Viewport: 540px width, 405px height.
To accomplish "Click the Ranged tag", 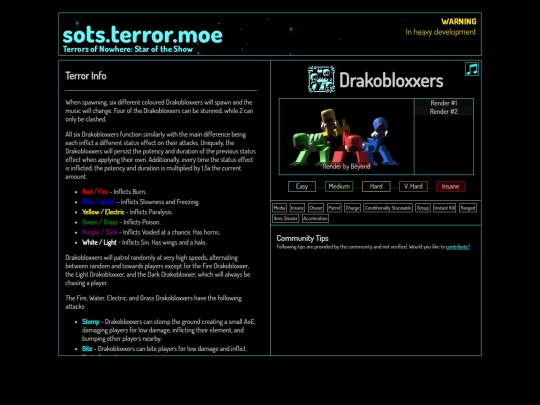I will (468, 208).
